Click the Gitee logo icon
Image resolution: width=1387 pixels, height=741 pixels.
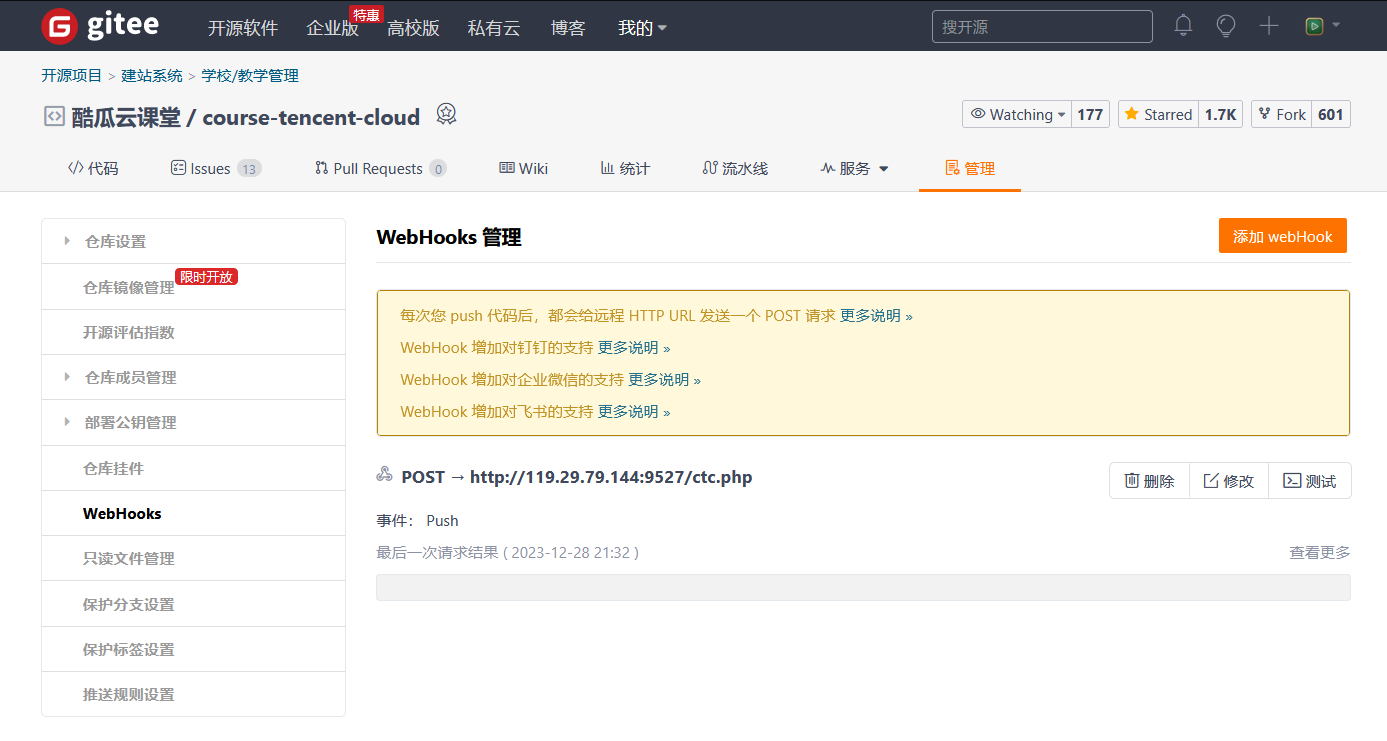(x=58, y=26)
